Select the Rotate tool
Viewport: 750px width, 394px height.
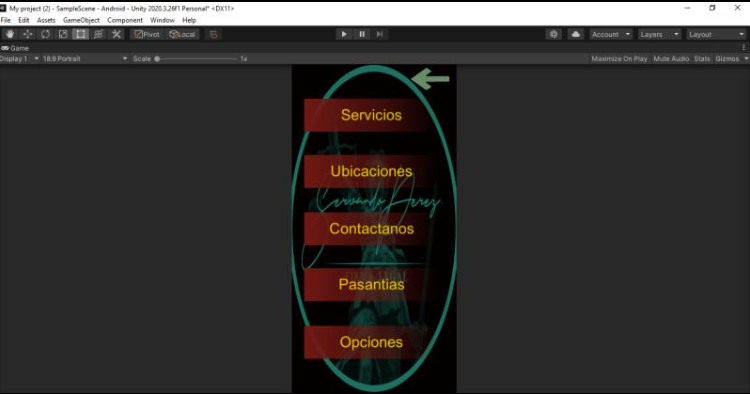(45, 34)
